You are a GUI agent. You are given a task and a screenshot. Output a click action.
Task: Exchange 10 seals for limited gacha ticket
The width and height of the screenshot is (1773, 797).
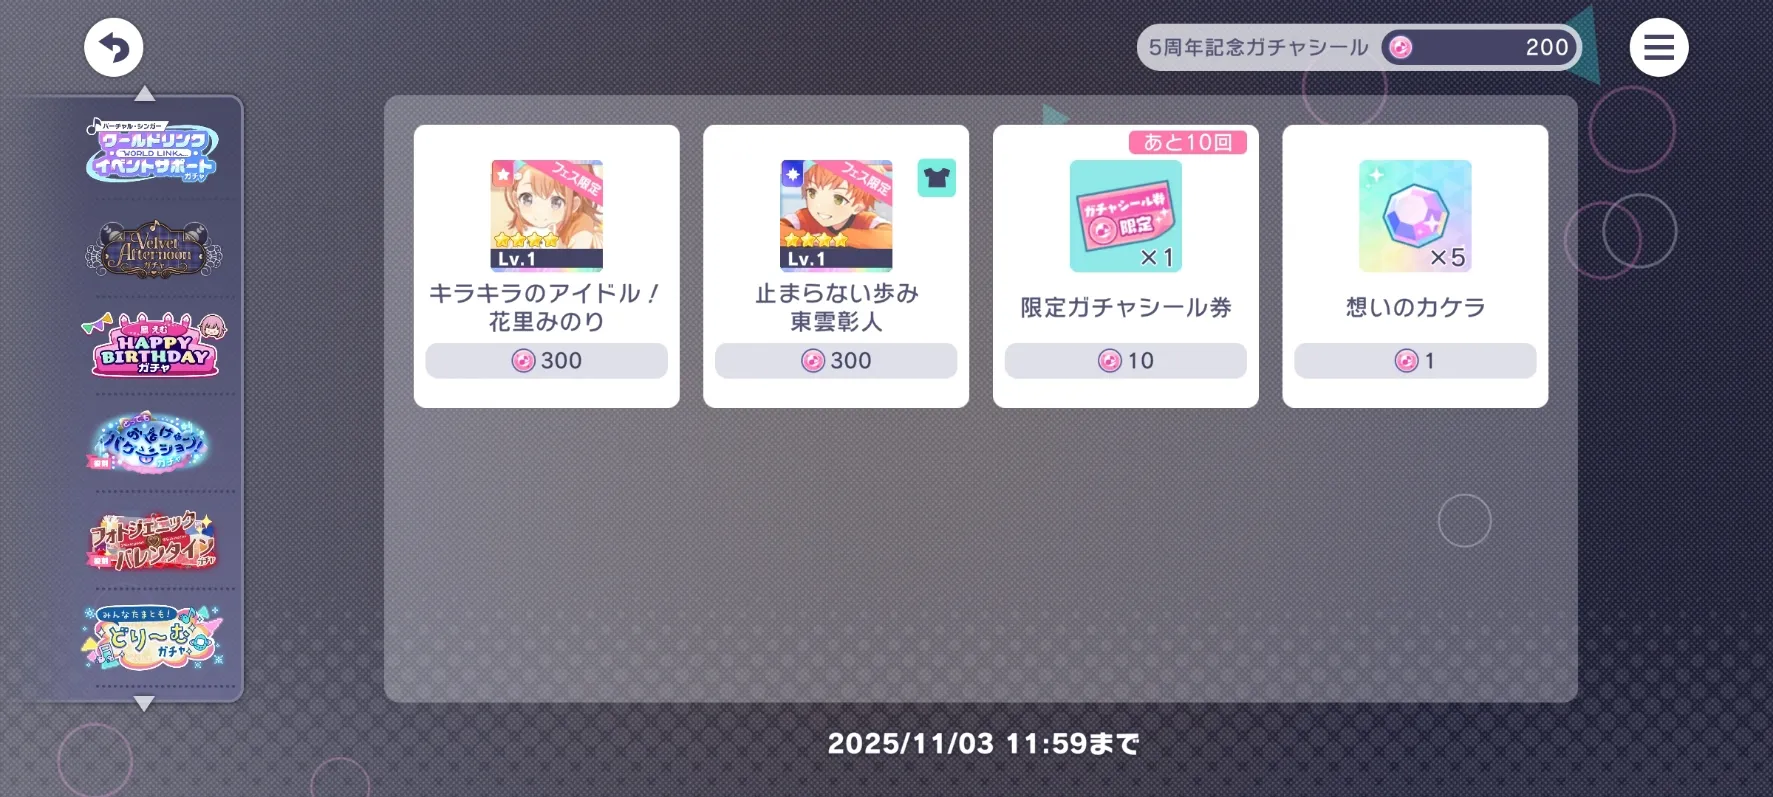pos(1126,361)
